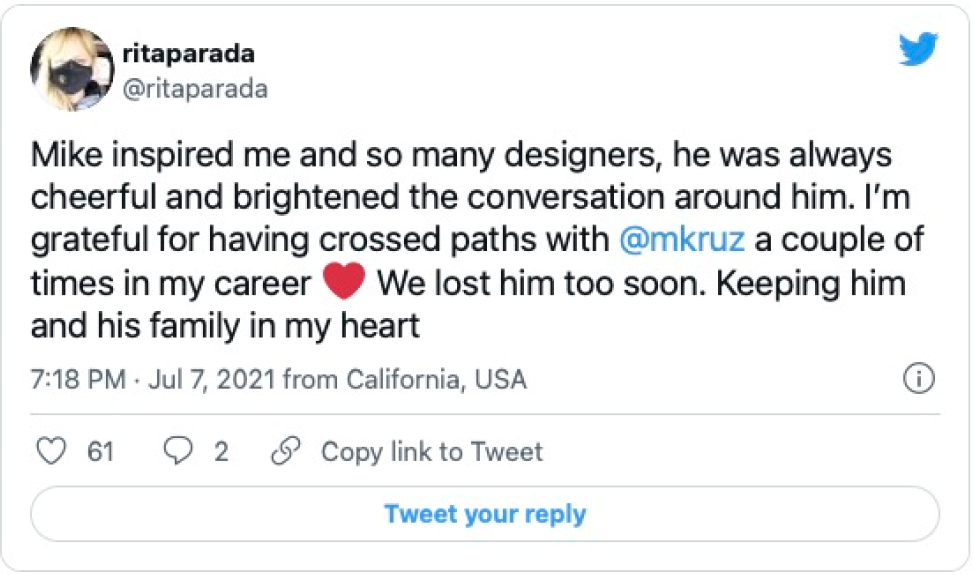Like the tweet with the heart icon
The image size is (973, 575).
coord(50,451)
